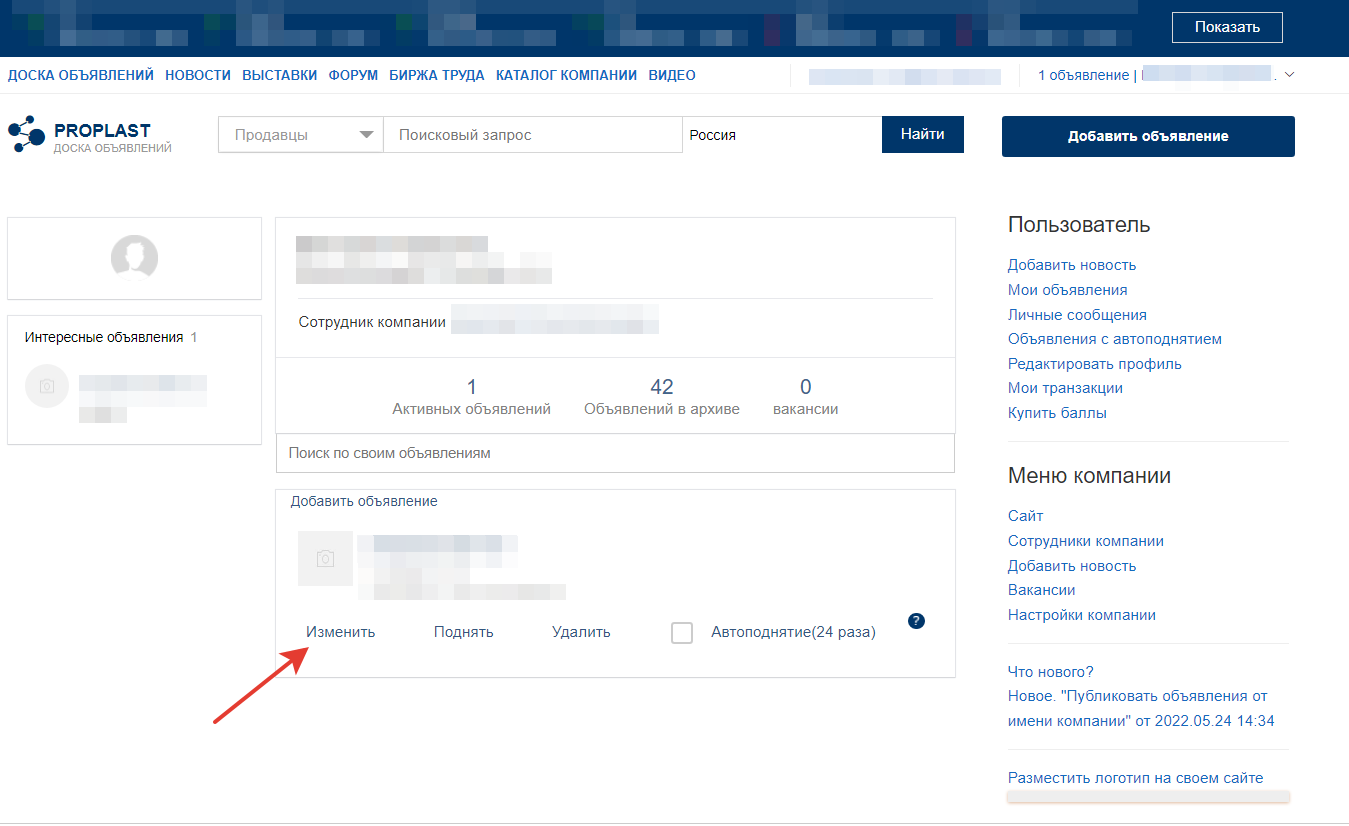Open the Публиковать объявления от имени компании news
1349x826 pixels.
point(1141,708)
